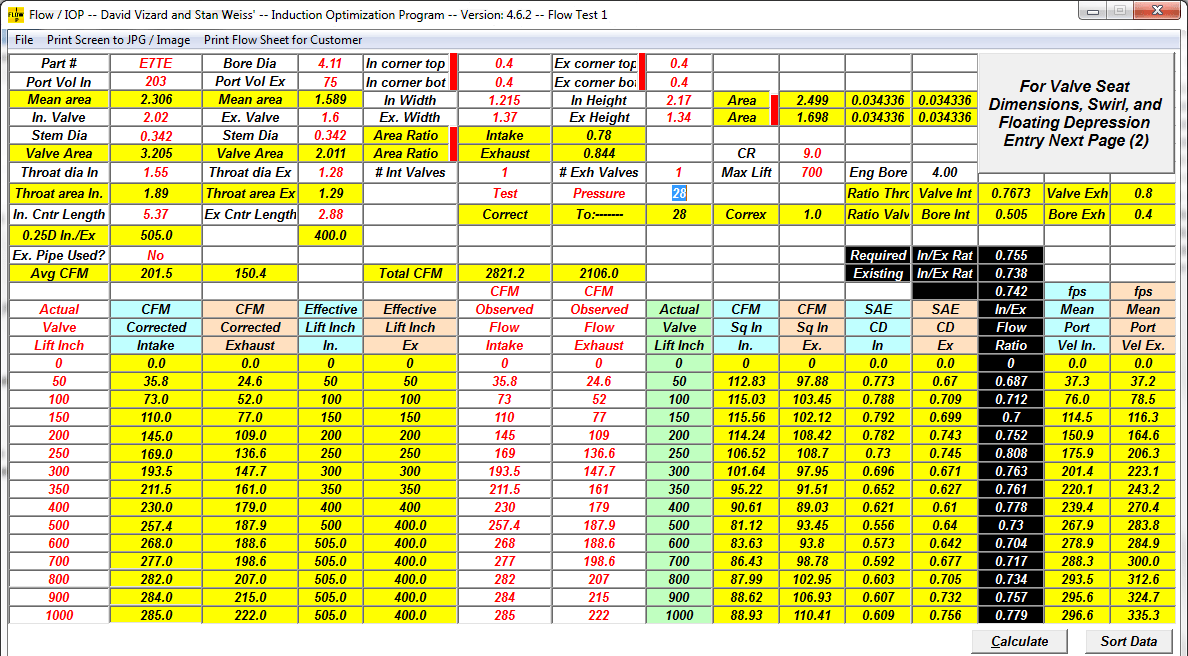
Task: Click the Eng Bore field showing 4.00
Action: [943, 173]
